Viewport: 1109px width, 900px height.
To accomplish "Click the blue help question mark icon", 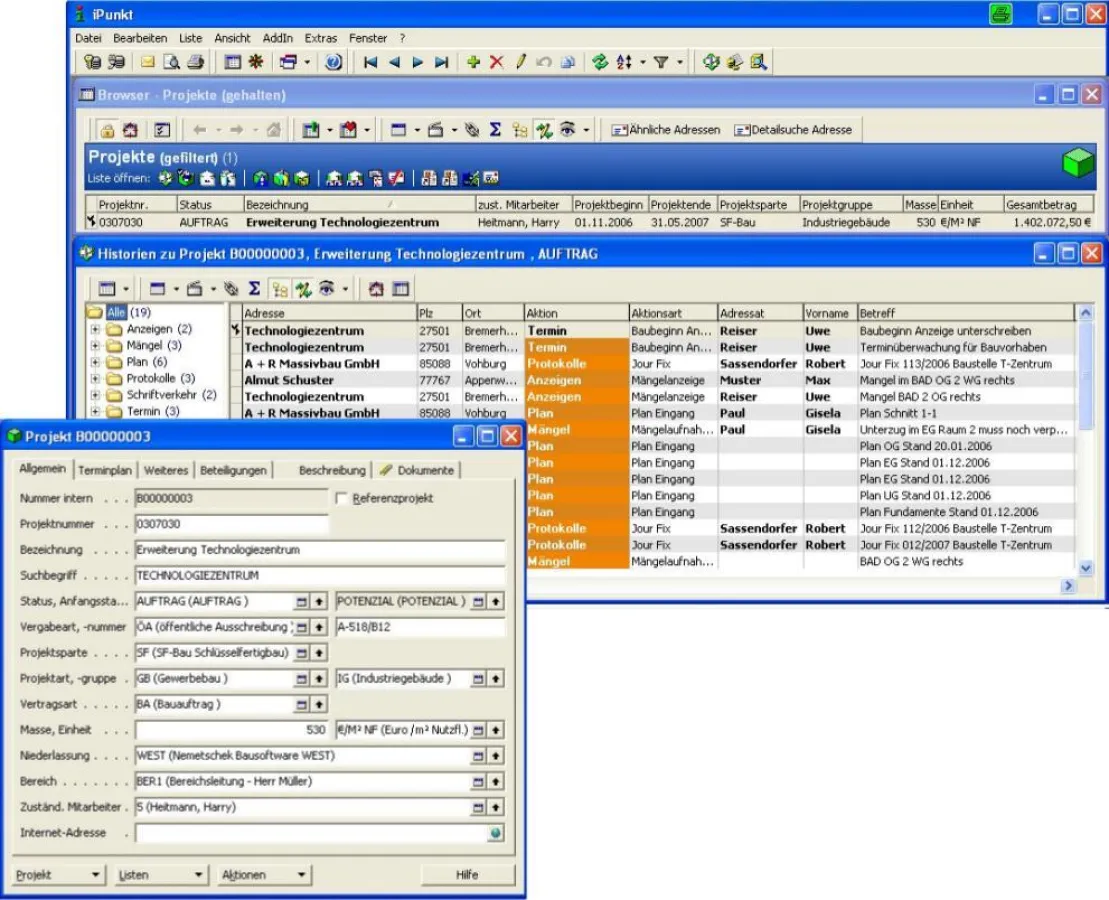I will coord(334,62).
